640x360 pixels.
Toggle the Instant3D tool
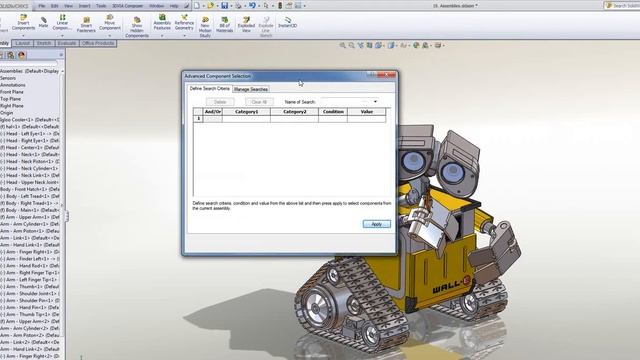coord(287,22)
